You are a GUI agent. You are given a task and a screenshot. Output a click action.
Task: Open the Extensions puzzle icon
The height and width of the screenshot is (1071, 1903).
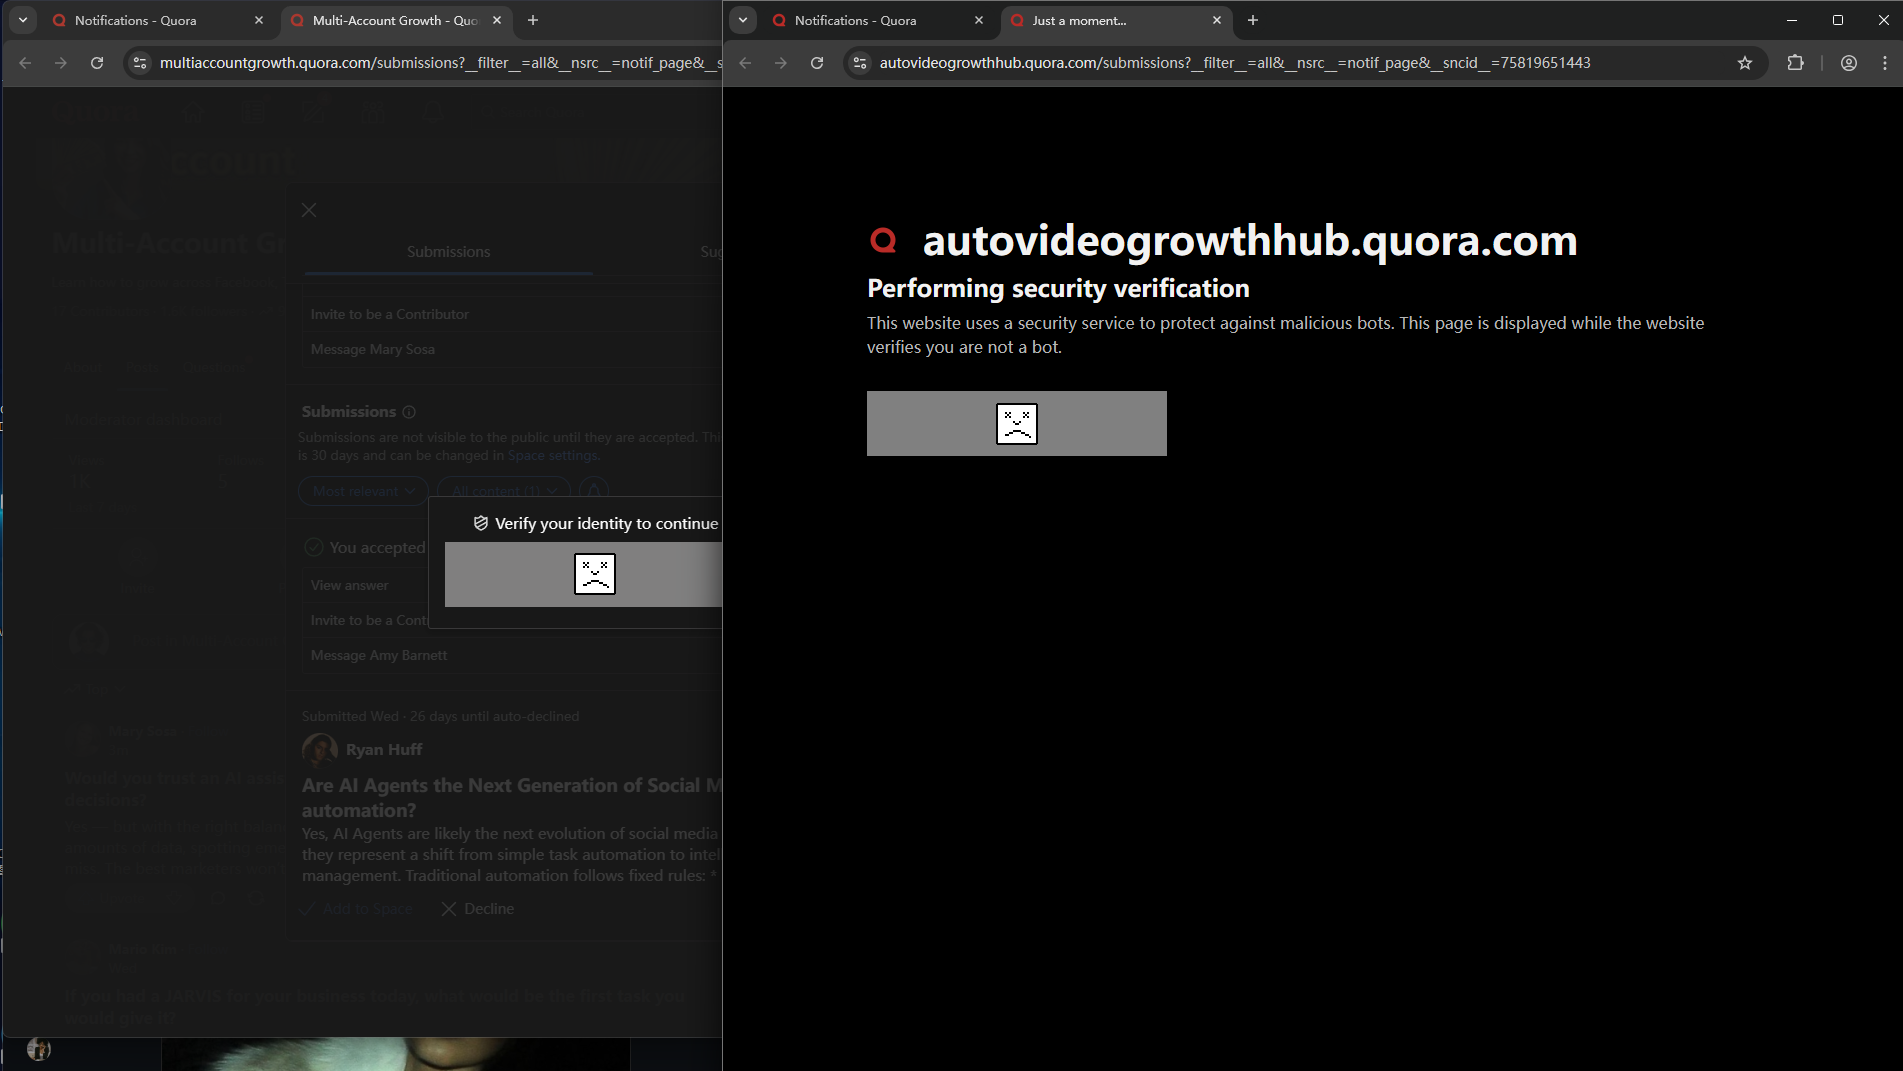tap(1796, 63)
